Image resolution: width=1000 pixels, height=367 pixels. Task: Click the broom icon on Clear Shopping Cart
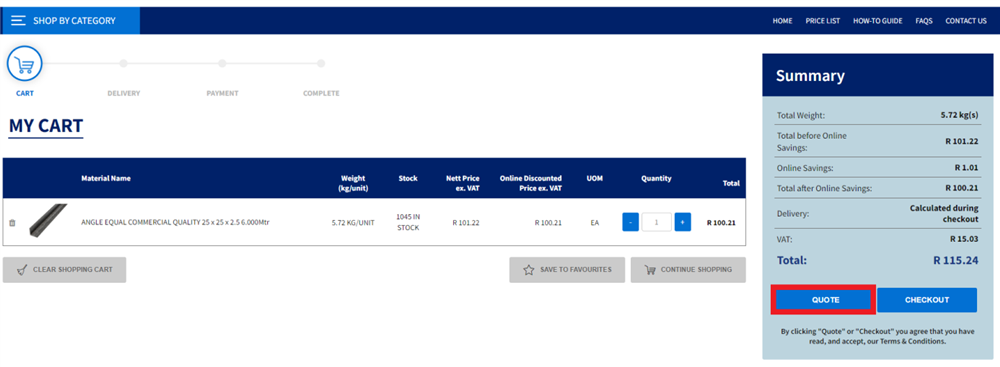click(x=22, y=270)
